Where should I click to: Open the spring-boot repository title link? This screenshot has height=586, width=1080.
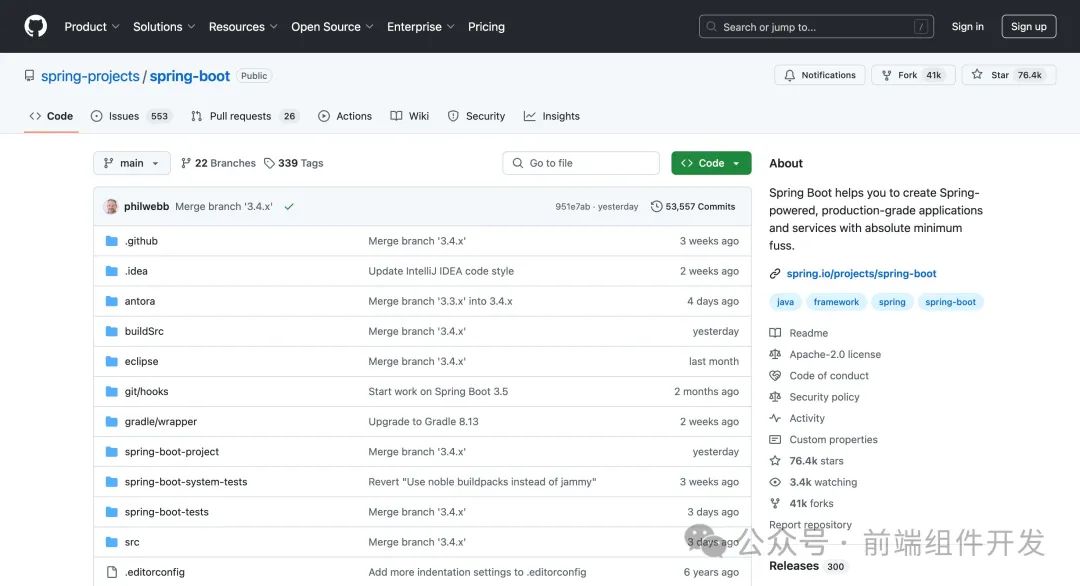tap(189, 76)
